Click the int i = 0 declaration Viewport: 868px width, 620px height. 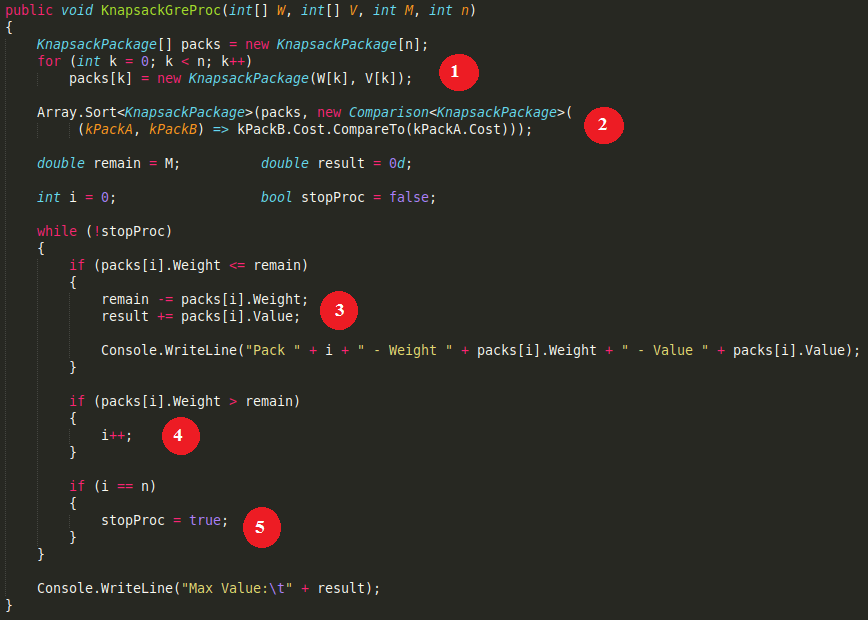(x=76, y=197)
